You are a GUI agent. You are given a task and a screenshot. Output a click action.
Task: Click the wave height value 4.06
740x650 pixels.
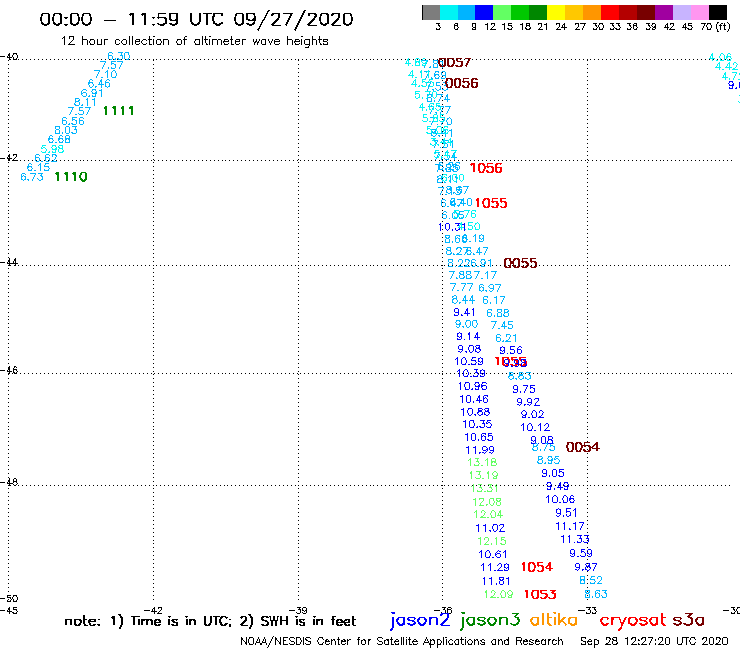click(x=720, y=58)
